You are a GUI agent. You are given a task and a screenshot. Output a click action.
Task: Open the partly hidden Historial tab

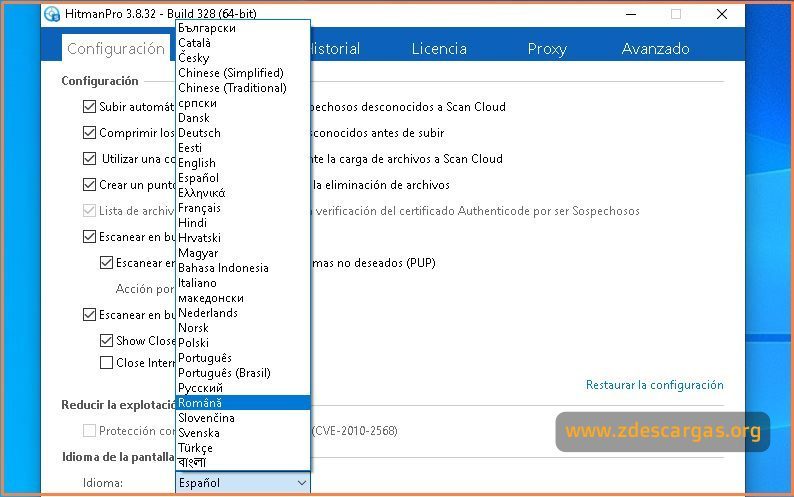(335, 49)
